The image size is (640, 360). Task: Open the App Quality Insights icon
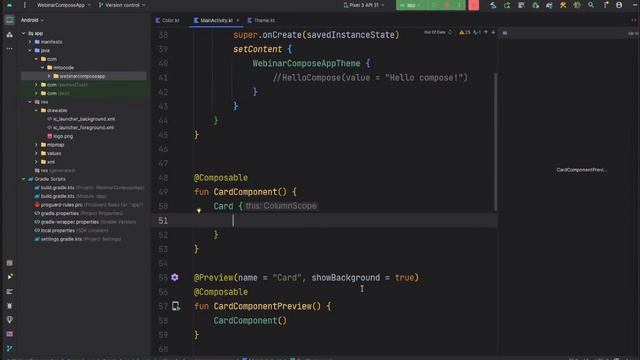click(x=9, y=320)
